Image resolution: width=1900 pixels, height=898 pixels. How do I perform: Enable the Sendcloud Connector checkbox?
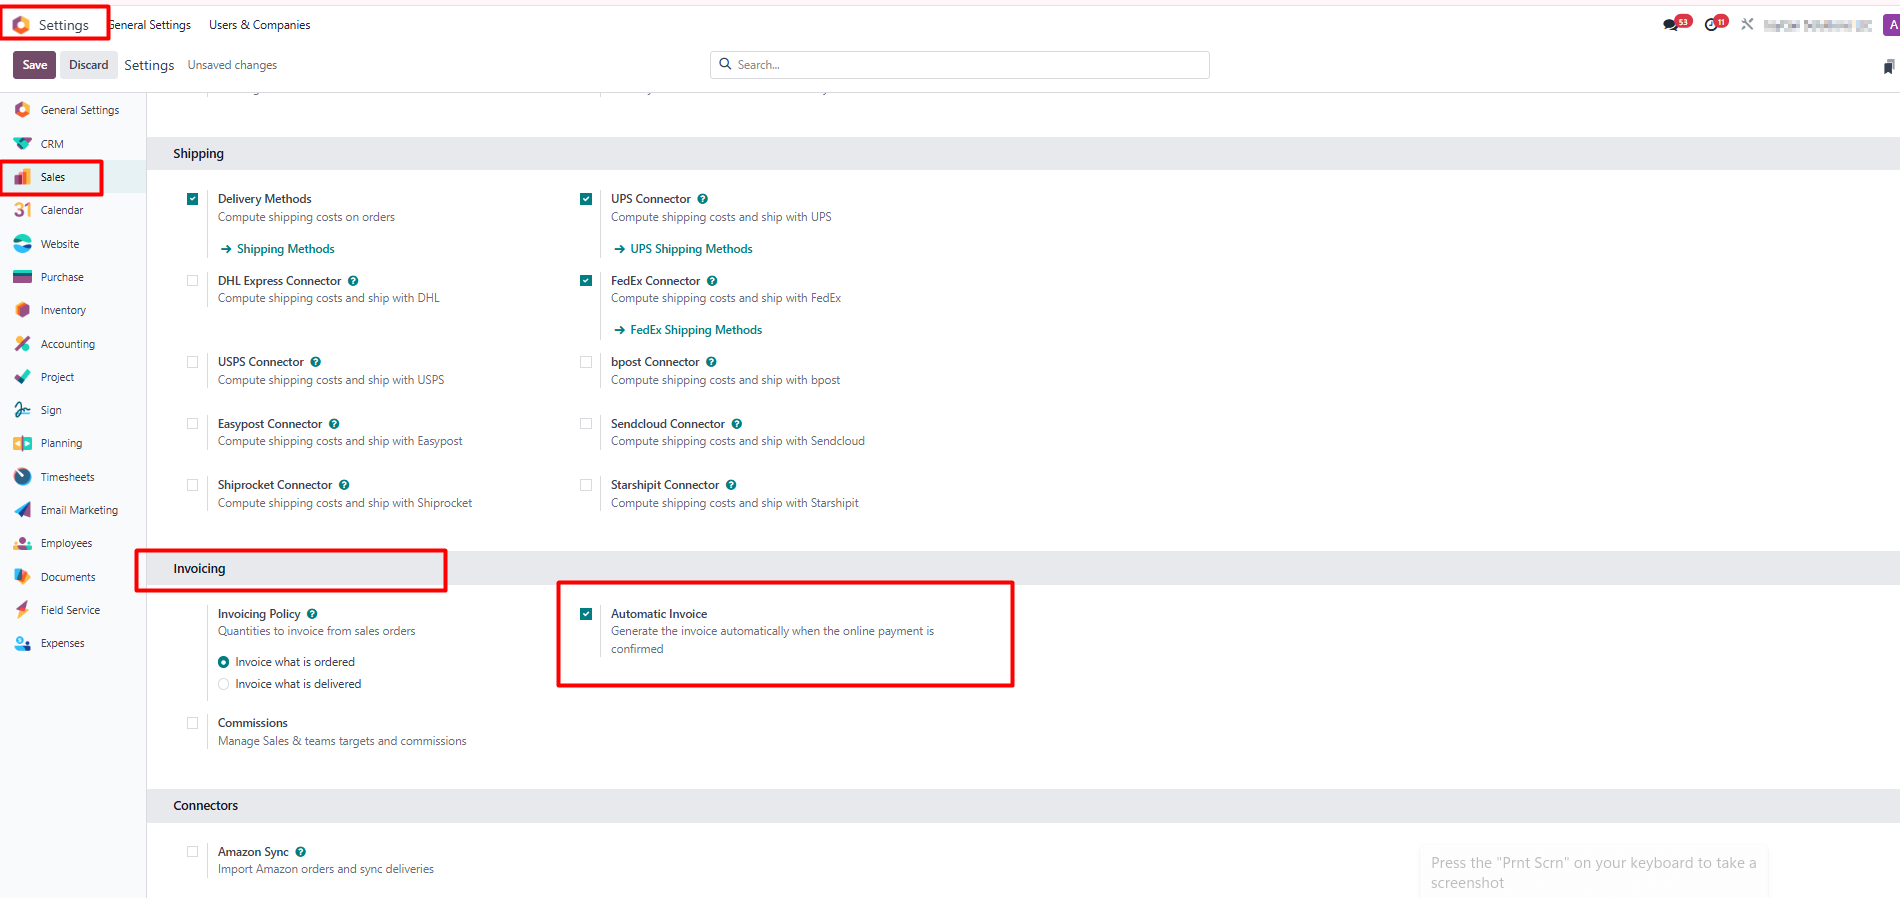pos(586,424)
